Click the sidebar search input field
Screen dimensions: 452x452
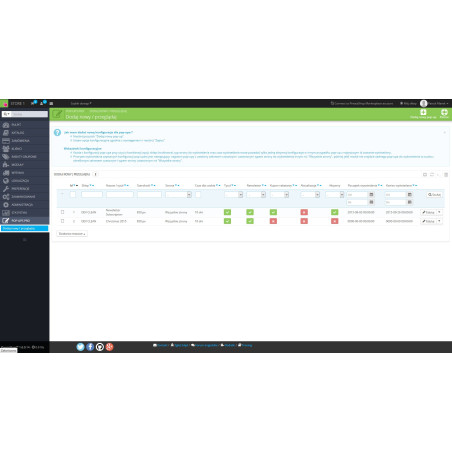coord(29,114)
